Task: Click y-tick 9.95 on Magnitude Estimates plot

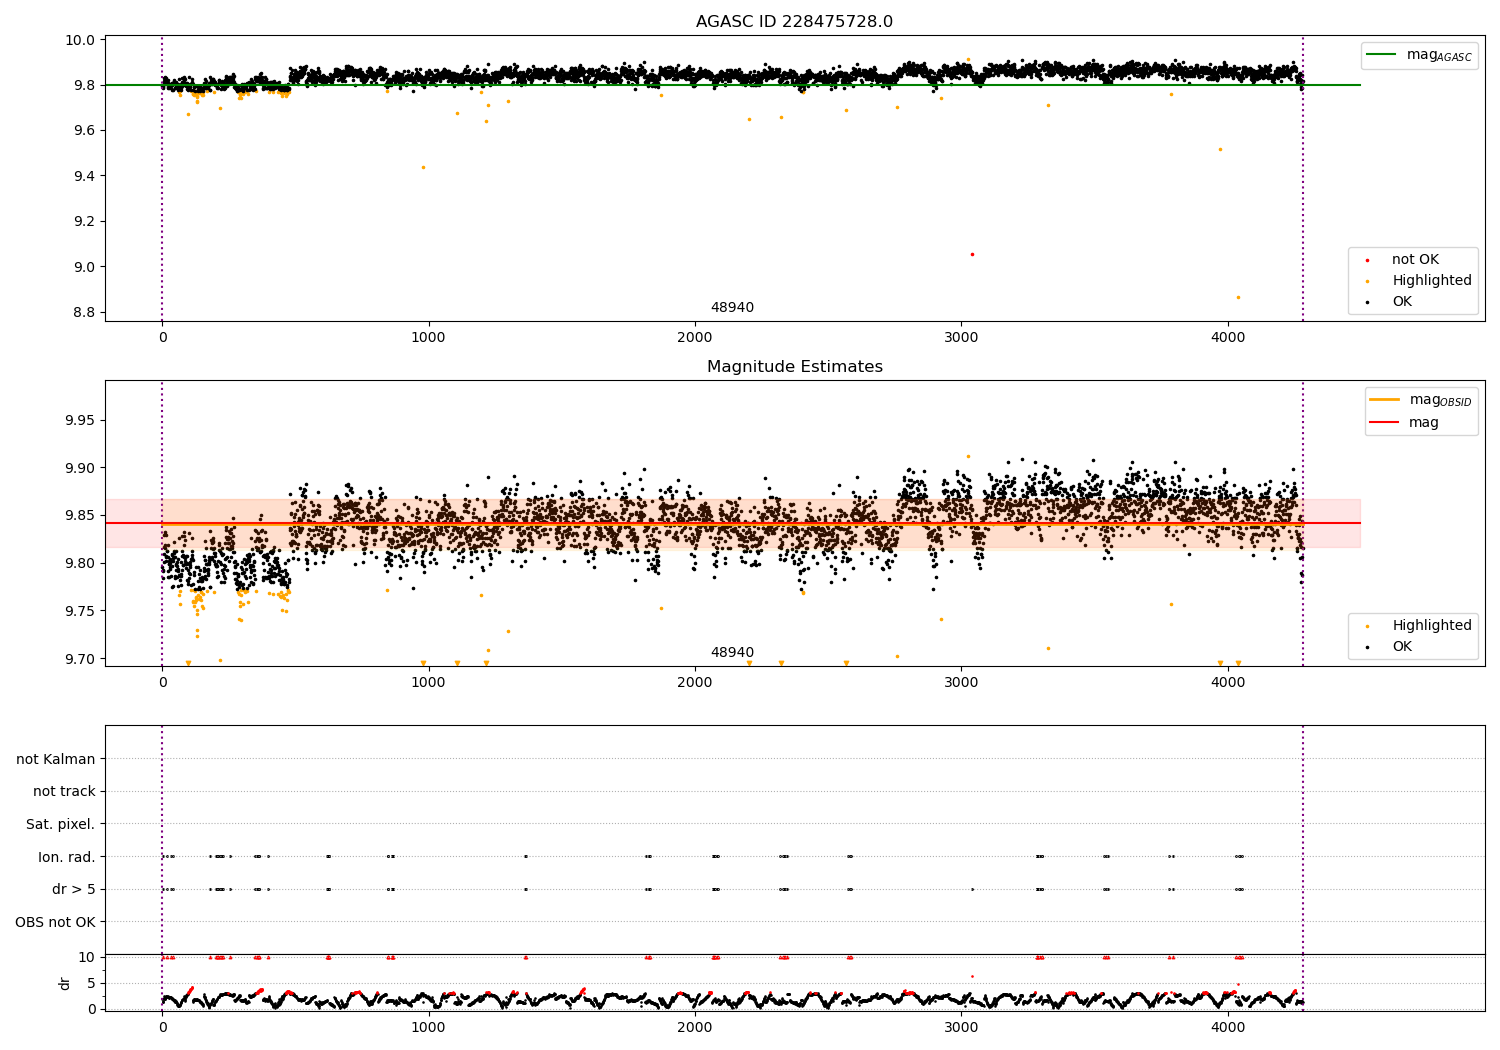Action: (x=81, y=420)
